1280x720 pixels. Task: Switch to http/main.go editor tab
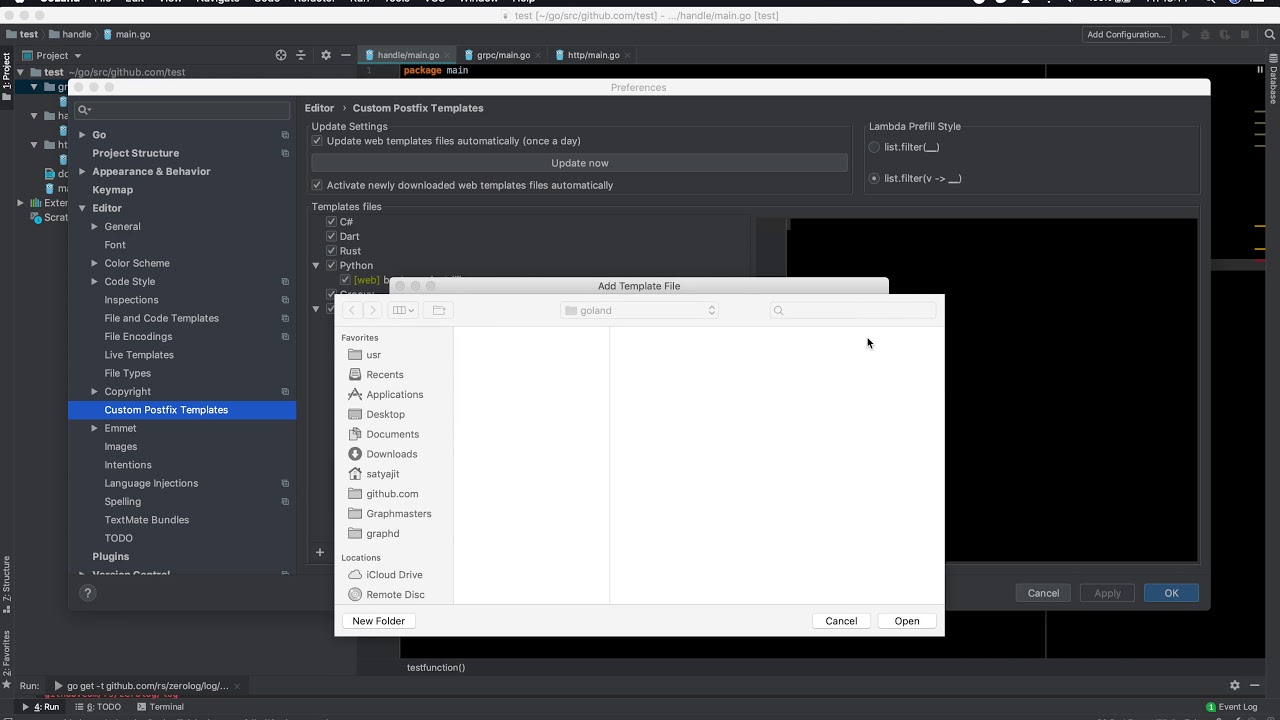click(x=593, y=55)
